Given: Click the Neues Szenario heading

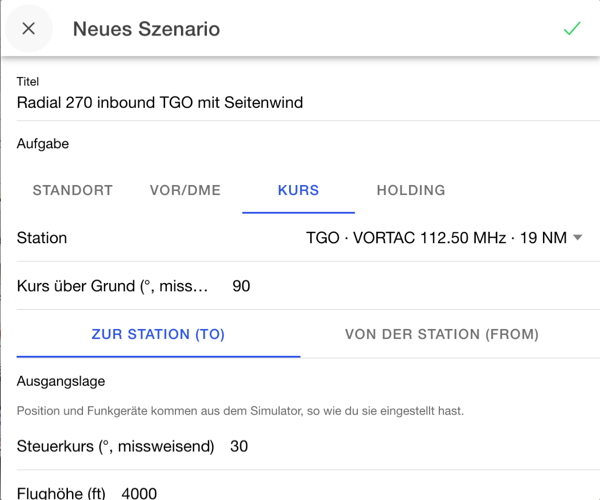Looking at the screenshot, I should click(146, 29).
